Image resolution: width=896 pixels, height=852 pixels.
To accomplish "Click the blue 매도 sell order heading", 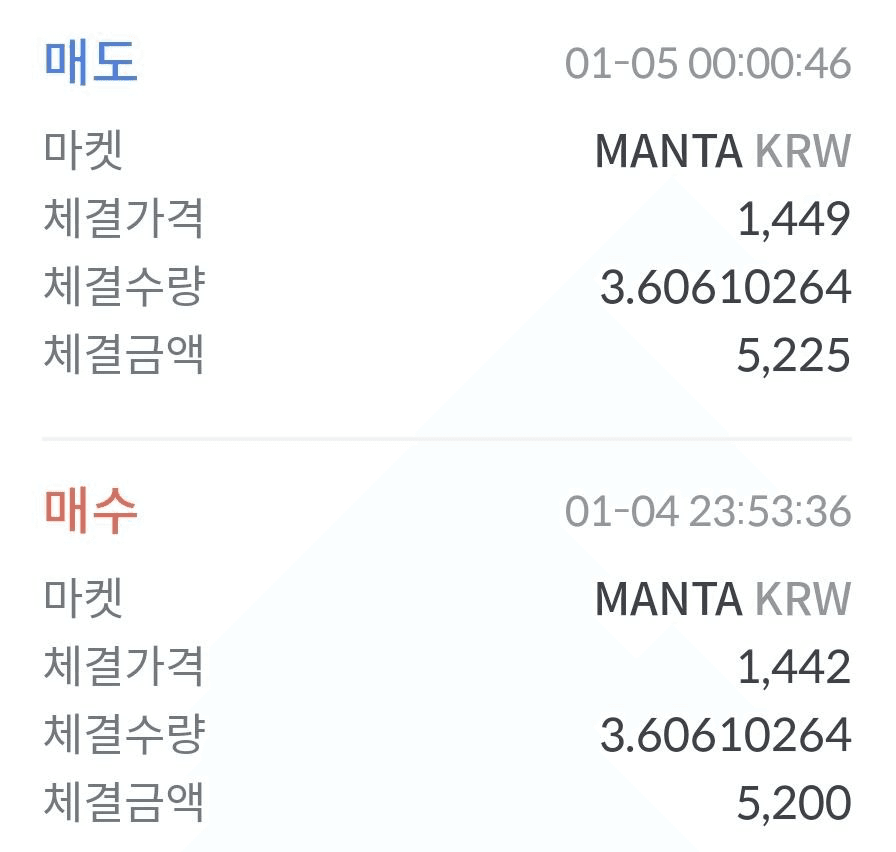I will (x=90, y=62).
